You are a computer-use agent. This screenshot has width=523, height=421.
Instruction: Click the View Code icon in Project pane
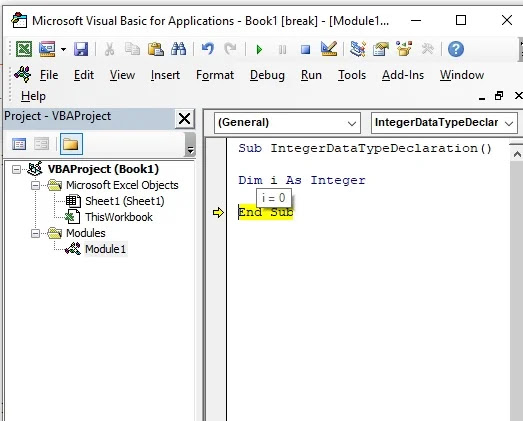19,144
